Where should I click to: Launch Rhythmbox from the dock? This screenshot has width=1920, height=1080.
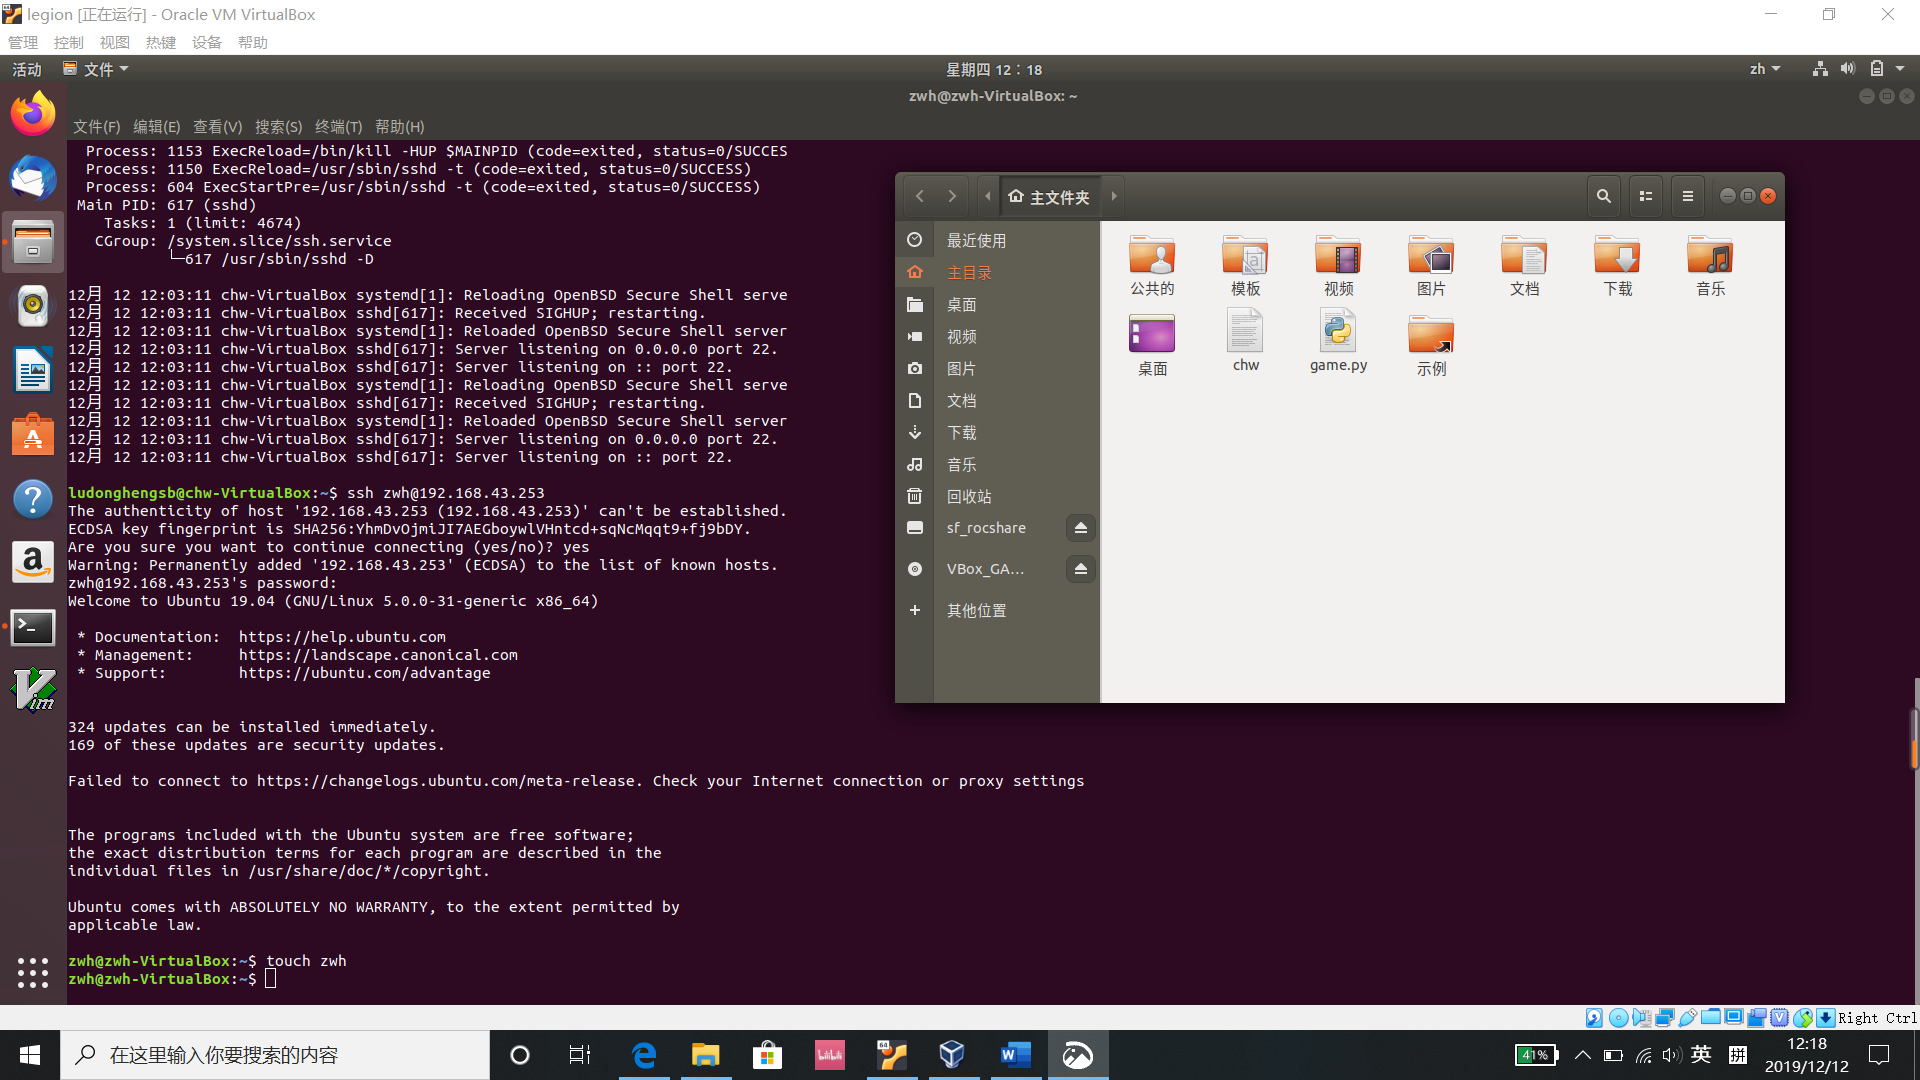pos(33,306)
